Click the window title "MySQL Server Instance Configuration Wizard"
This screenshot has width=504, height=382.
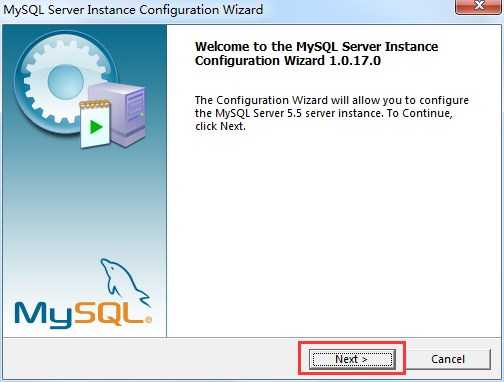133,10
